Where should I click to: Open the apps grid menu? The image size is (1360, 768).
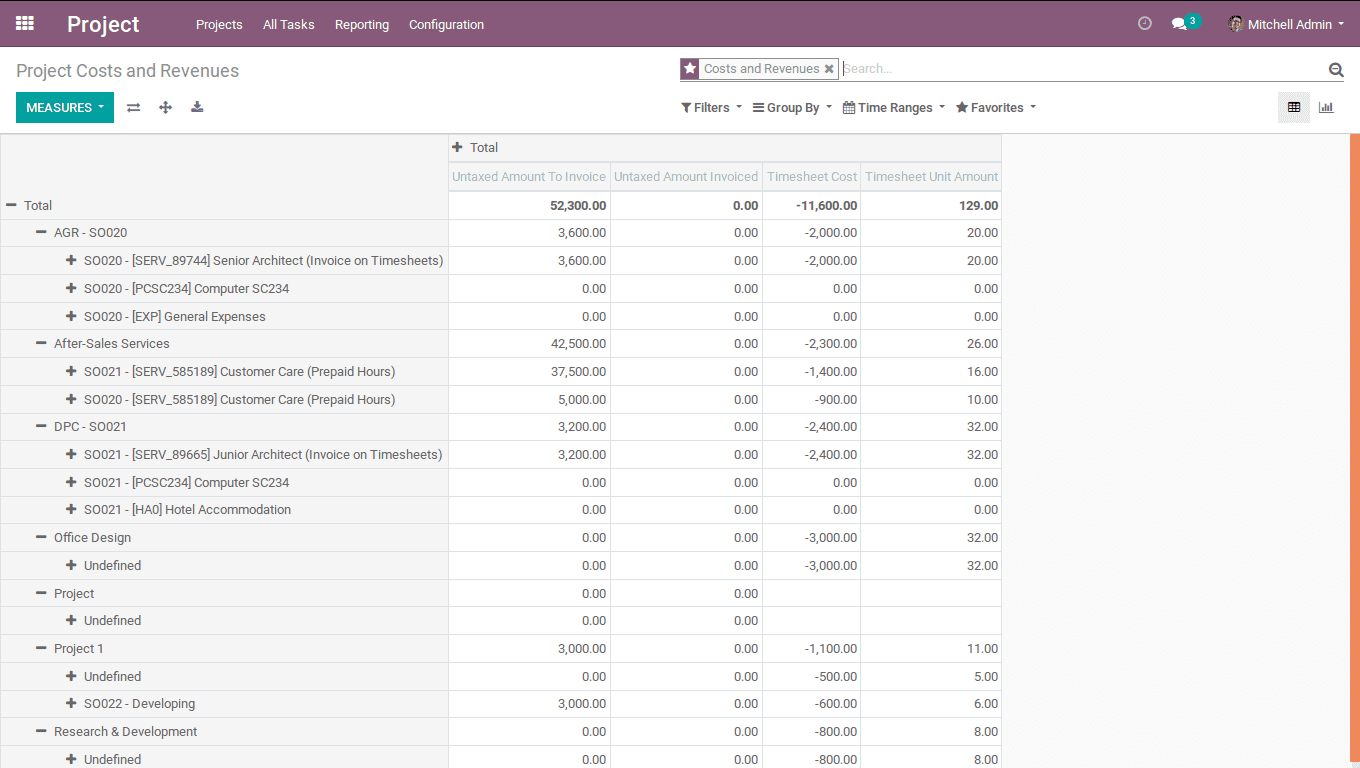(x=25, y=24)
